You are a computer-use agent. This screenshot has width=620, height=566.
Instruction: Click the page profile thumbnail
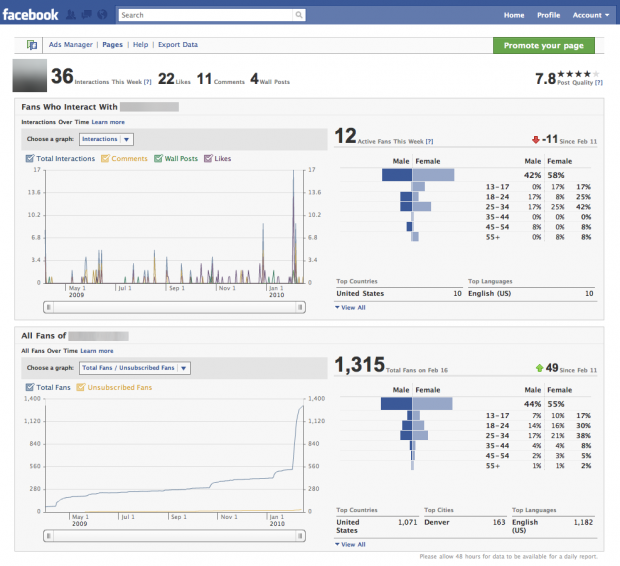point(30,76)
